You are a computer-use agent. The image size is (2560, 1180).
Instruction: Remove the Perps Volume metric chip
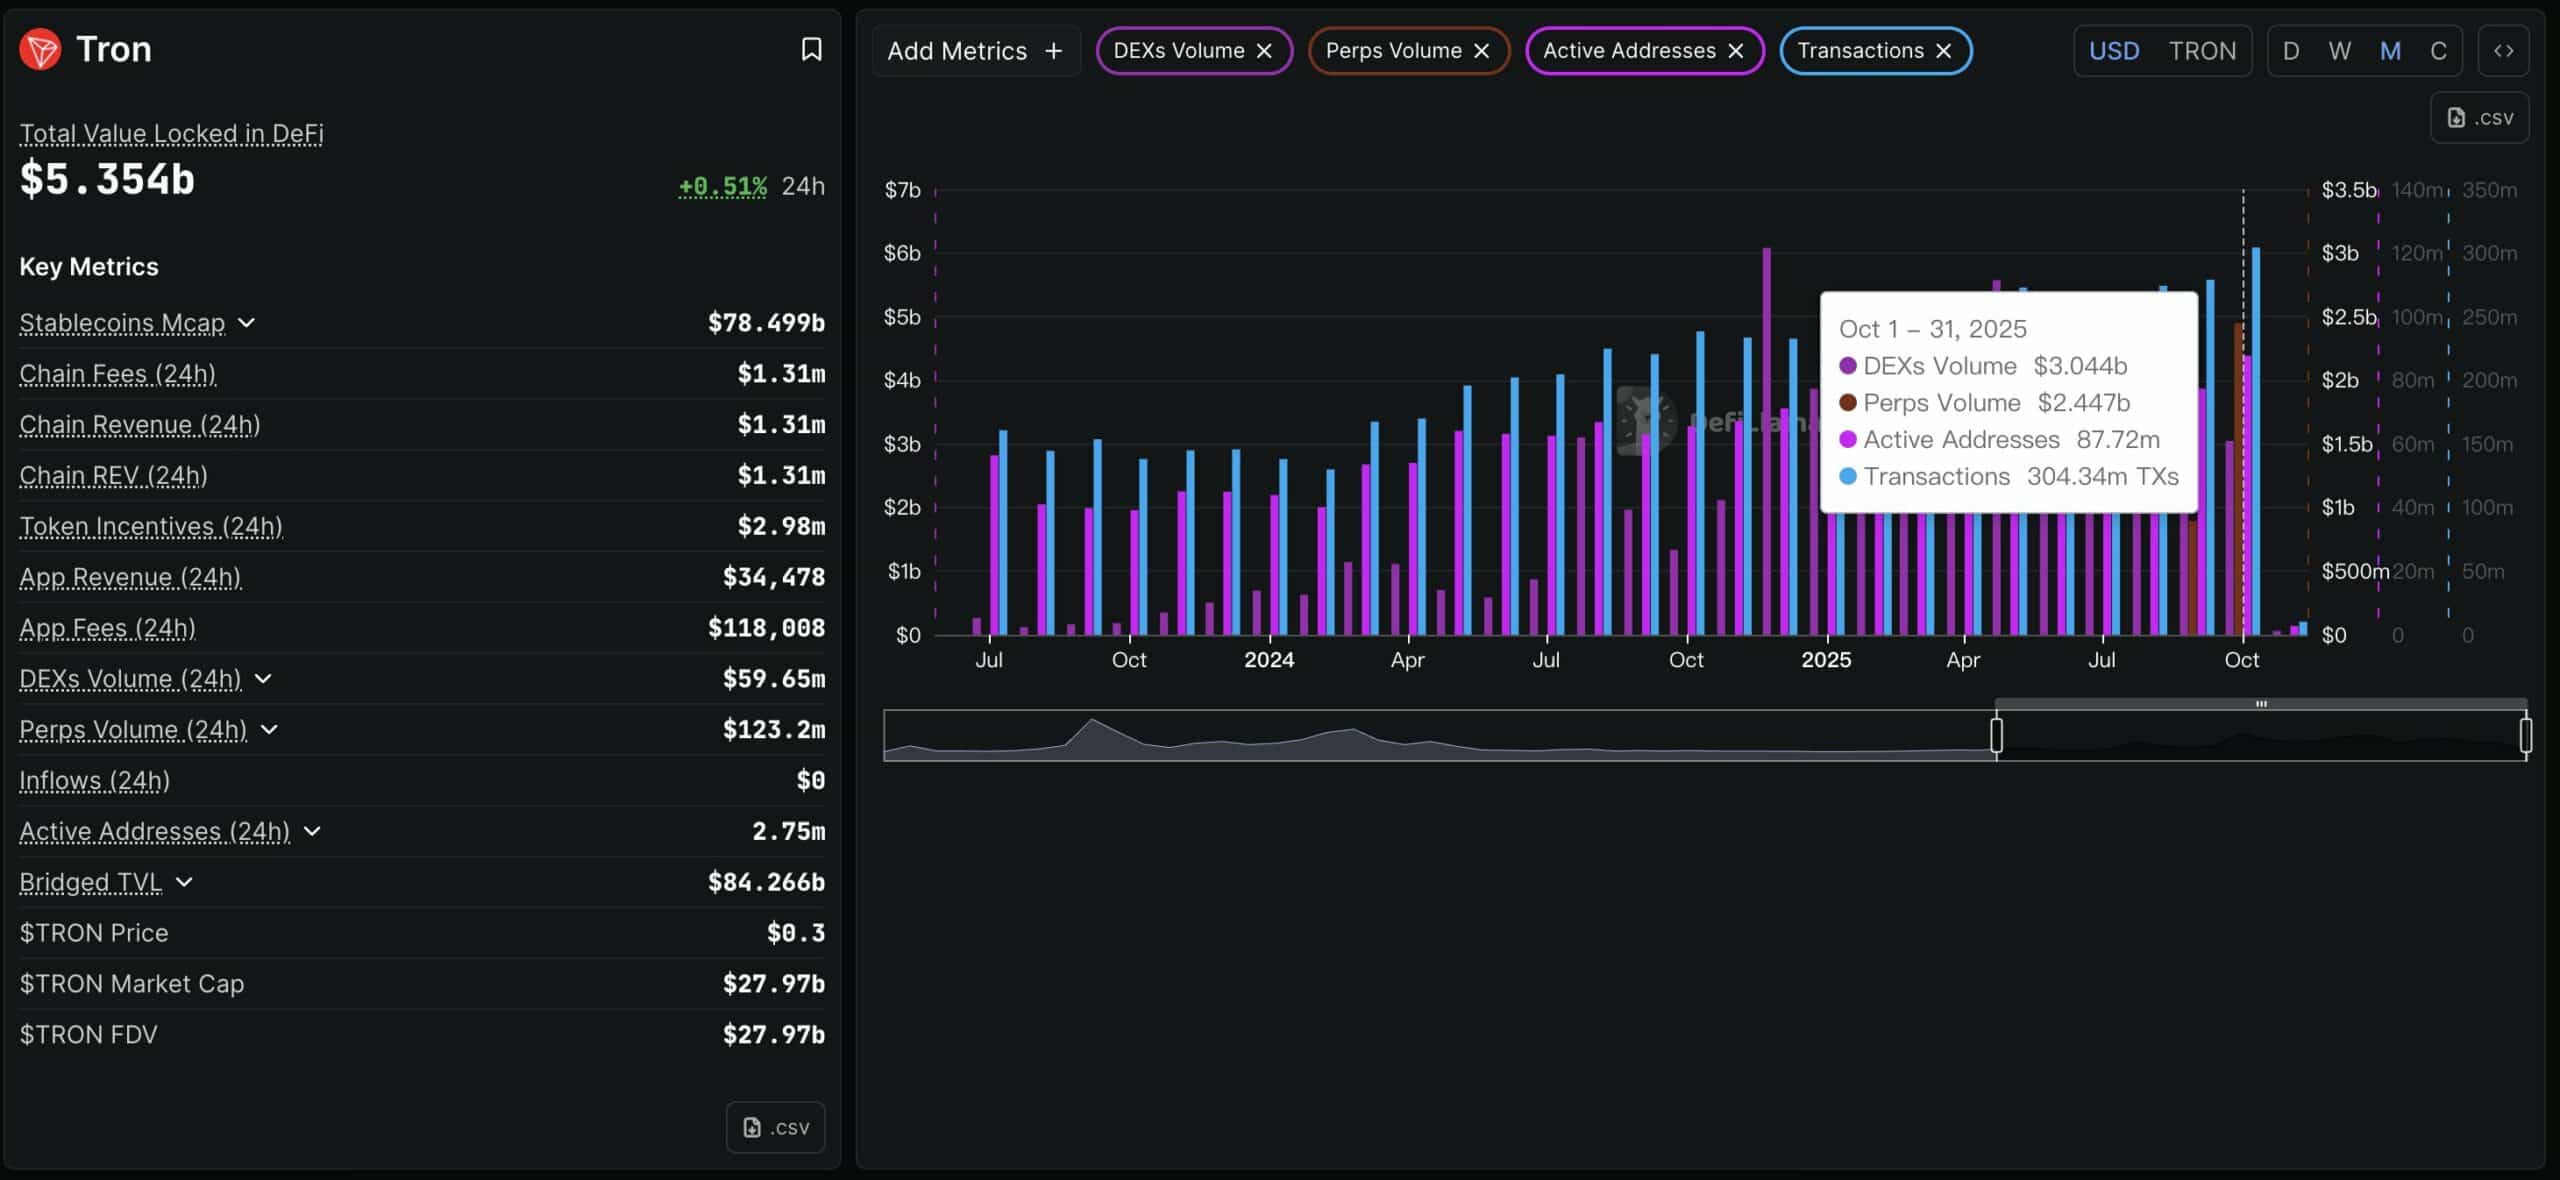point(1482,50)
